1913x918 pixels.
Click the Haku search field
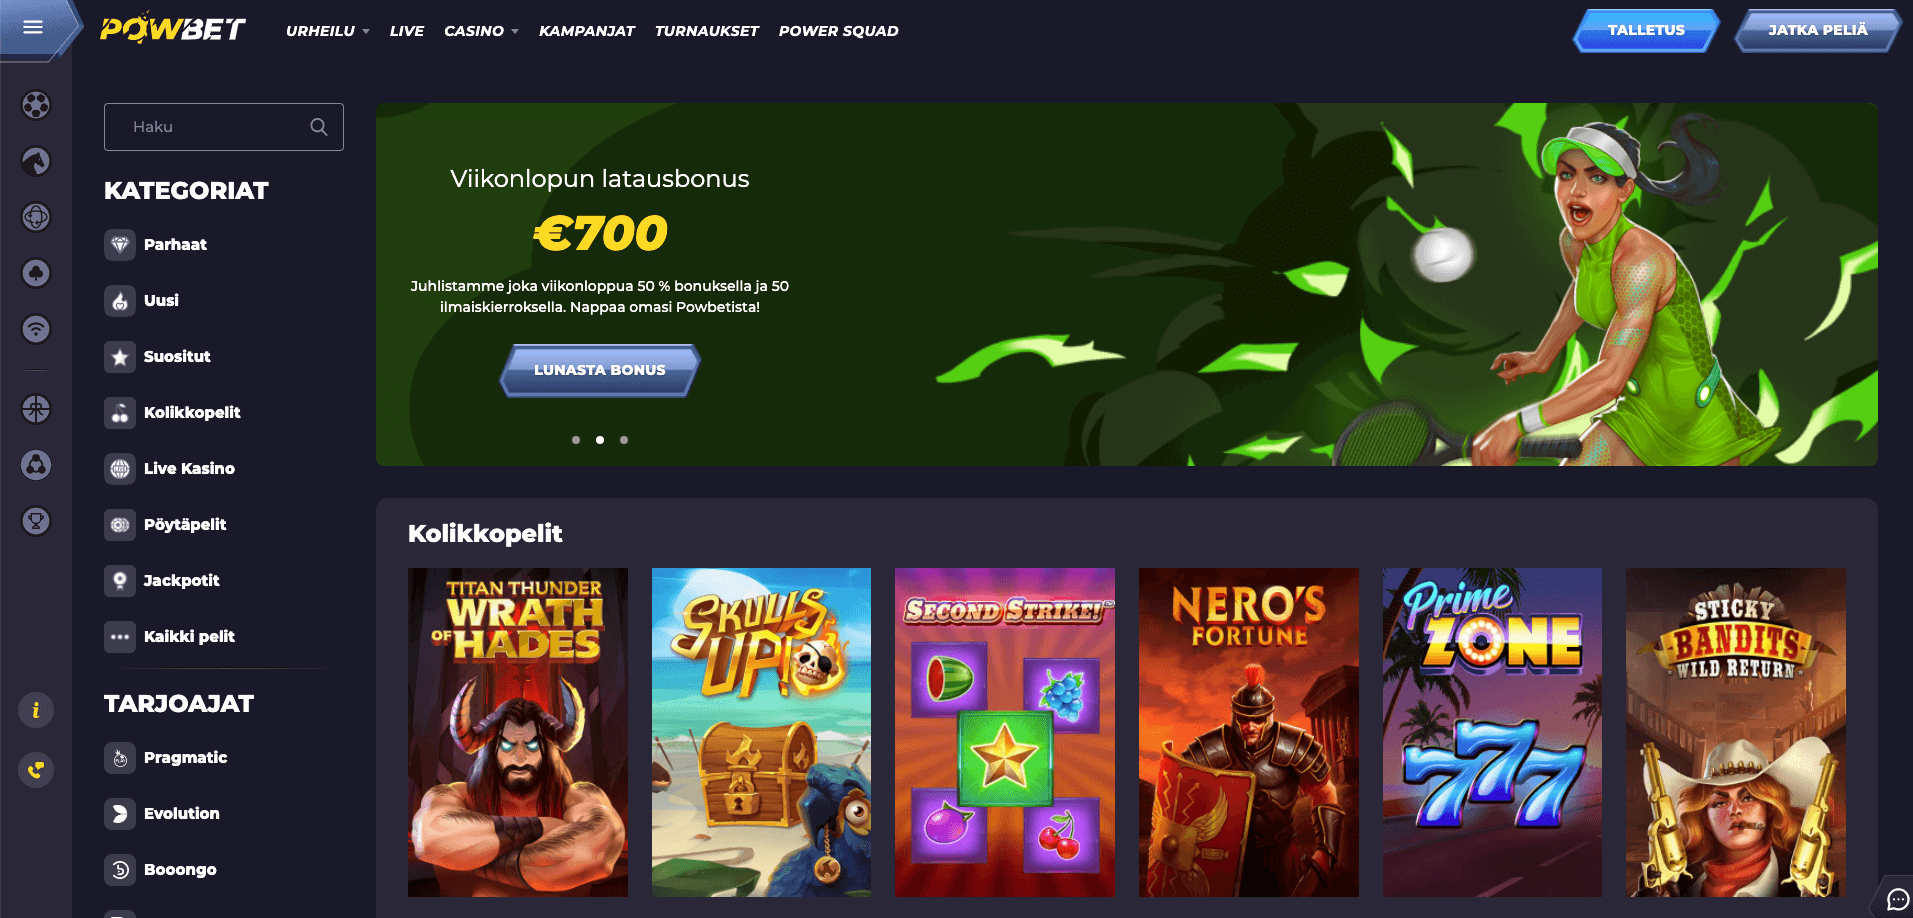pyautogui.click(x=224, y=127)
